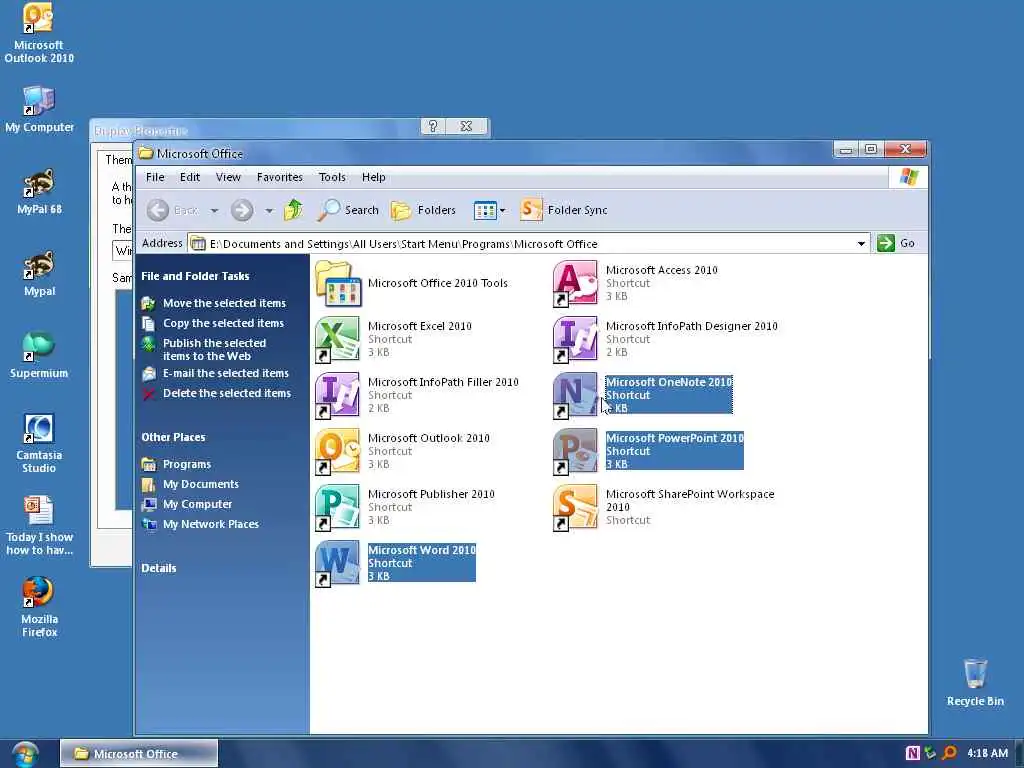Screen dimensions: 1024x768
Task: Open the Help menu
Action: click(374, 177)
